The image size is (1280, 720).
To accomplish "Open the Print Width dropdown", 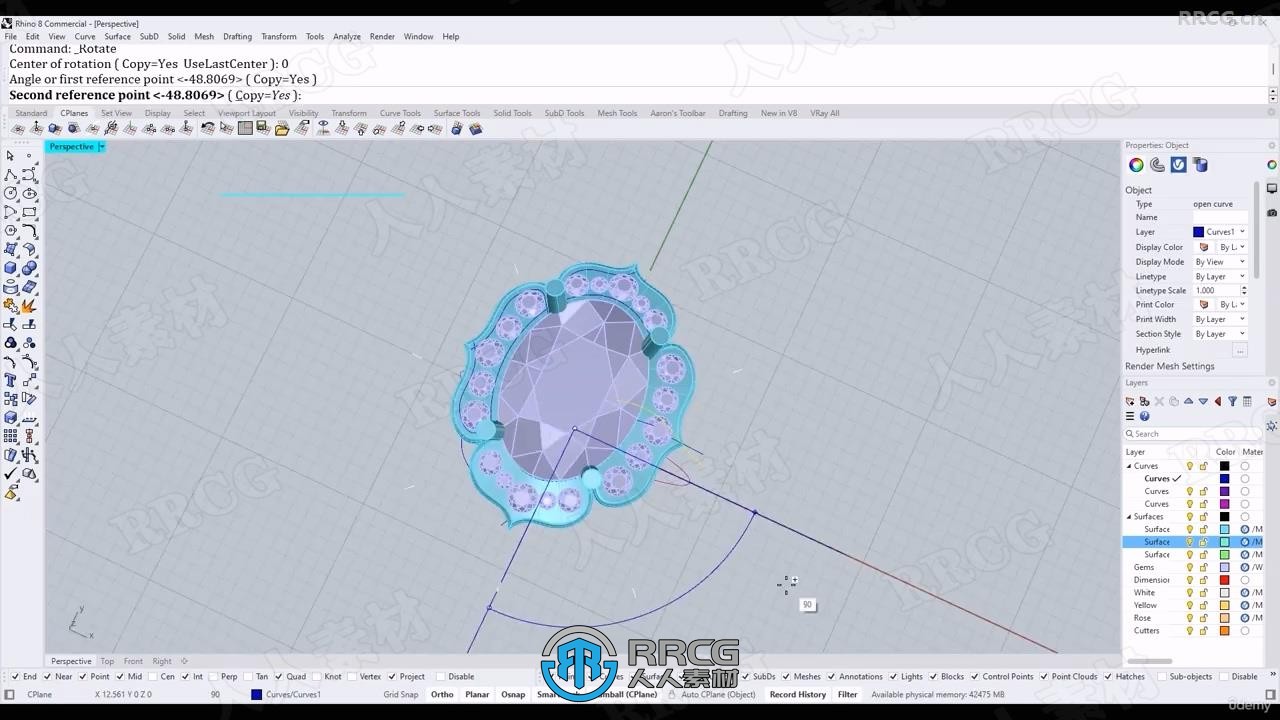I will (1219, 319).
